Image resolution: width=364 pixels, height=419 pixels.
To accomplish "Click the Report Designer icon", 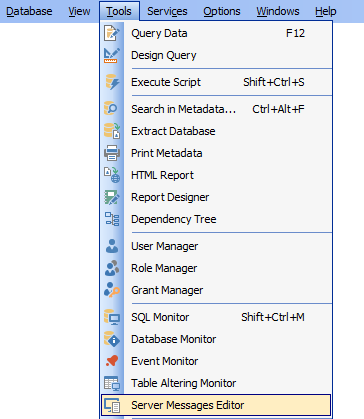I will click(x=112, y=197).
